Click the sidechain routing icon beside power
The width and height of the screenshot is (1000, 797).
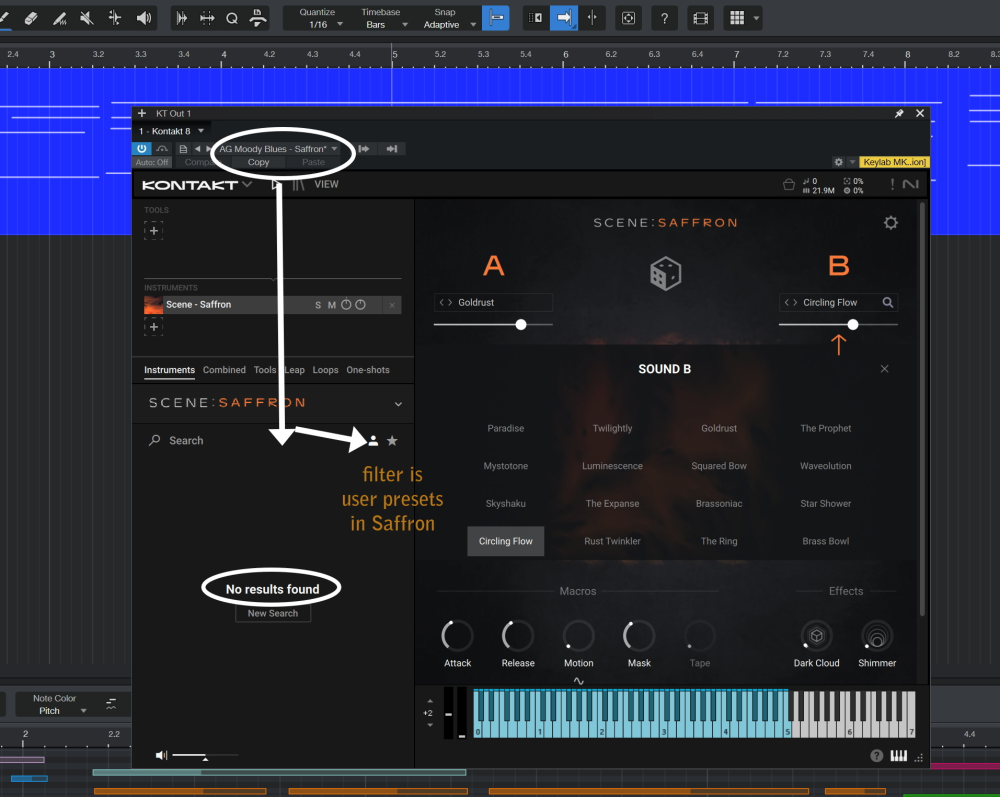(x=162, y=149)
